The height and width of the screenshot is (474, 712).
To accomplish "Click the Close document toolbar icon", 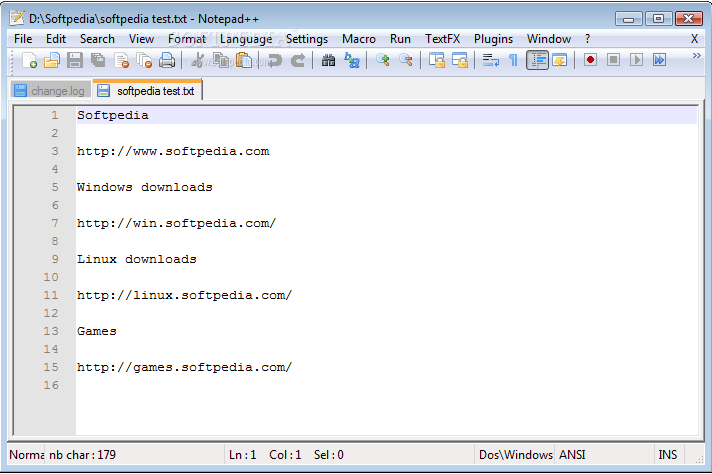I will pos(121,60).
